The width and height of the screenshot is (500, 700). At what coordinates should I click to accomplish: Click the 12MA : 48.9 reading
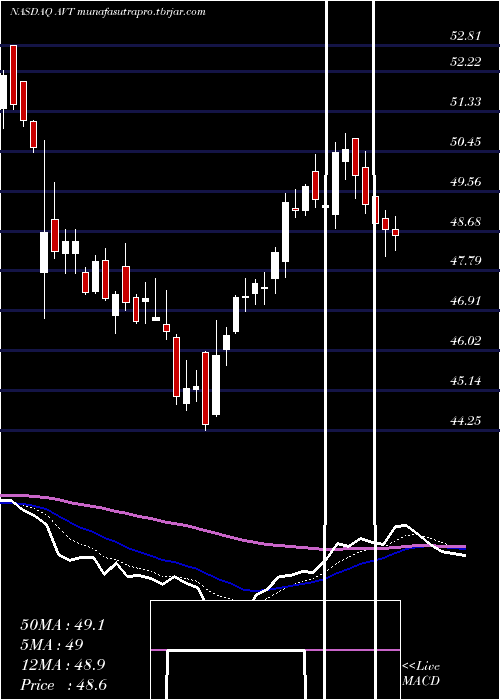point(63,665)
